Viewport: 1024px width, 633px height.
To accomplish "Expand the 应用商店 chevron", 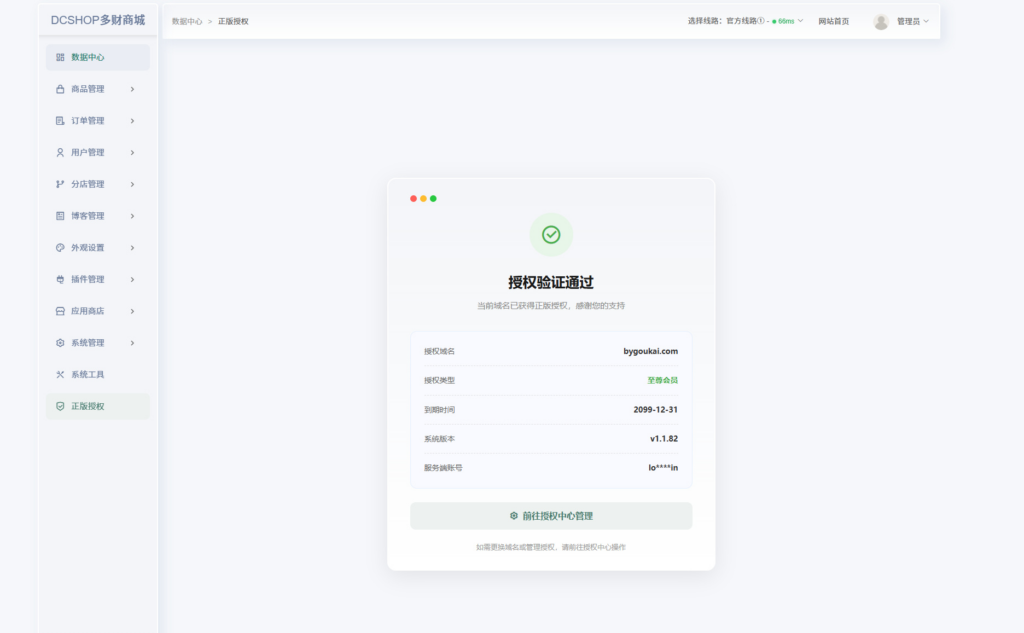I will pos(132,311).
